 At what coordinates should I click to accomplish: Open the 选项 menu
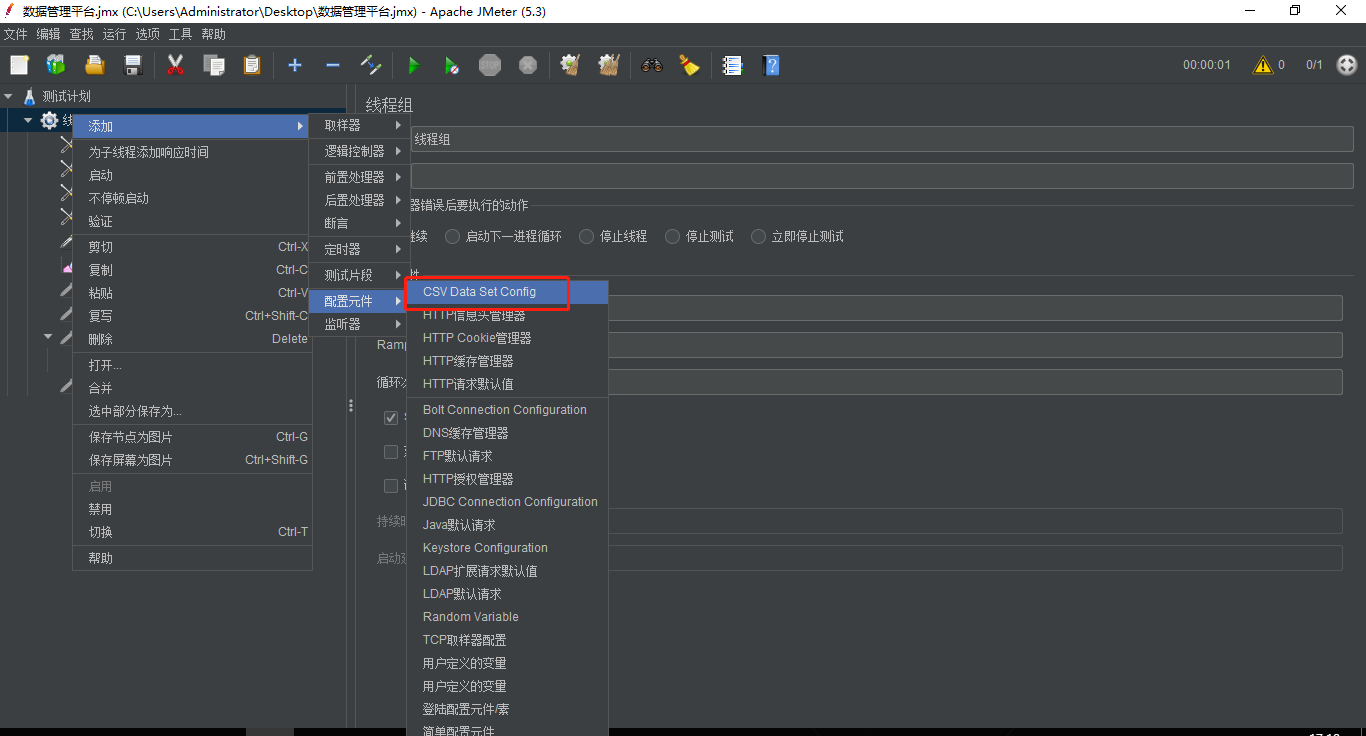coord(147,34)
